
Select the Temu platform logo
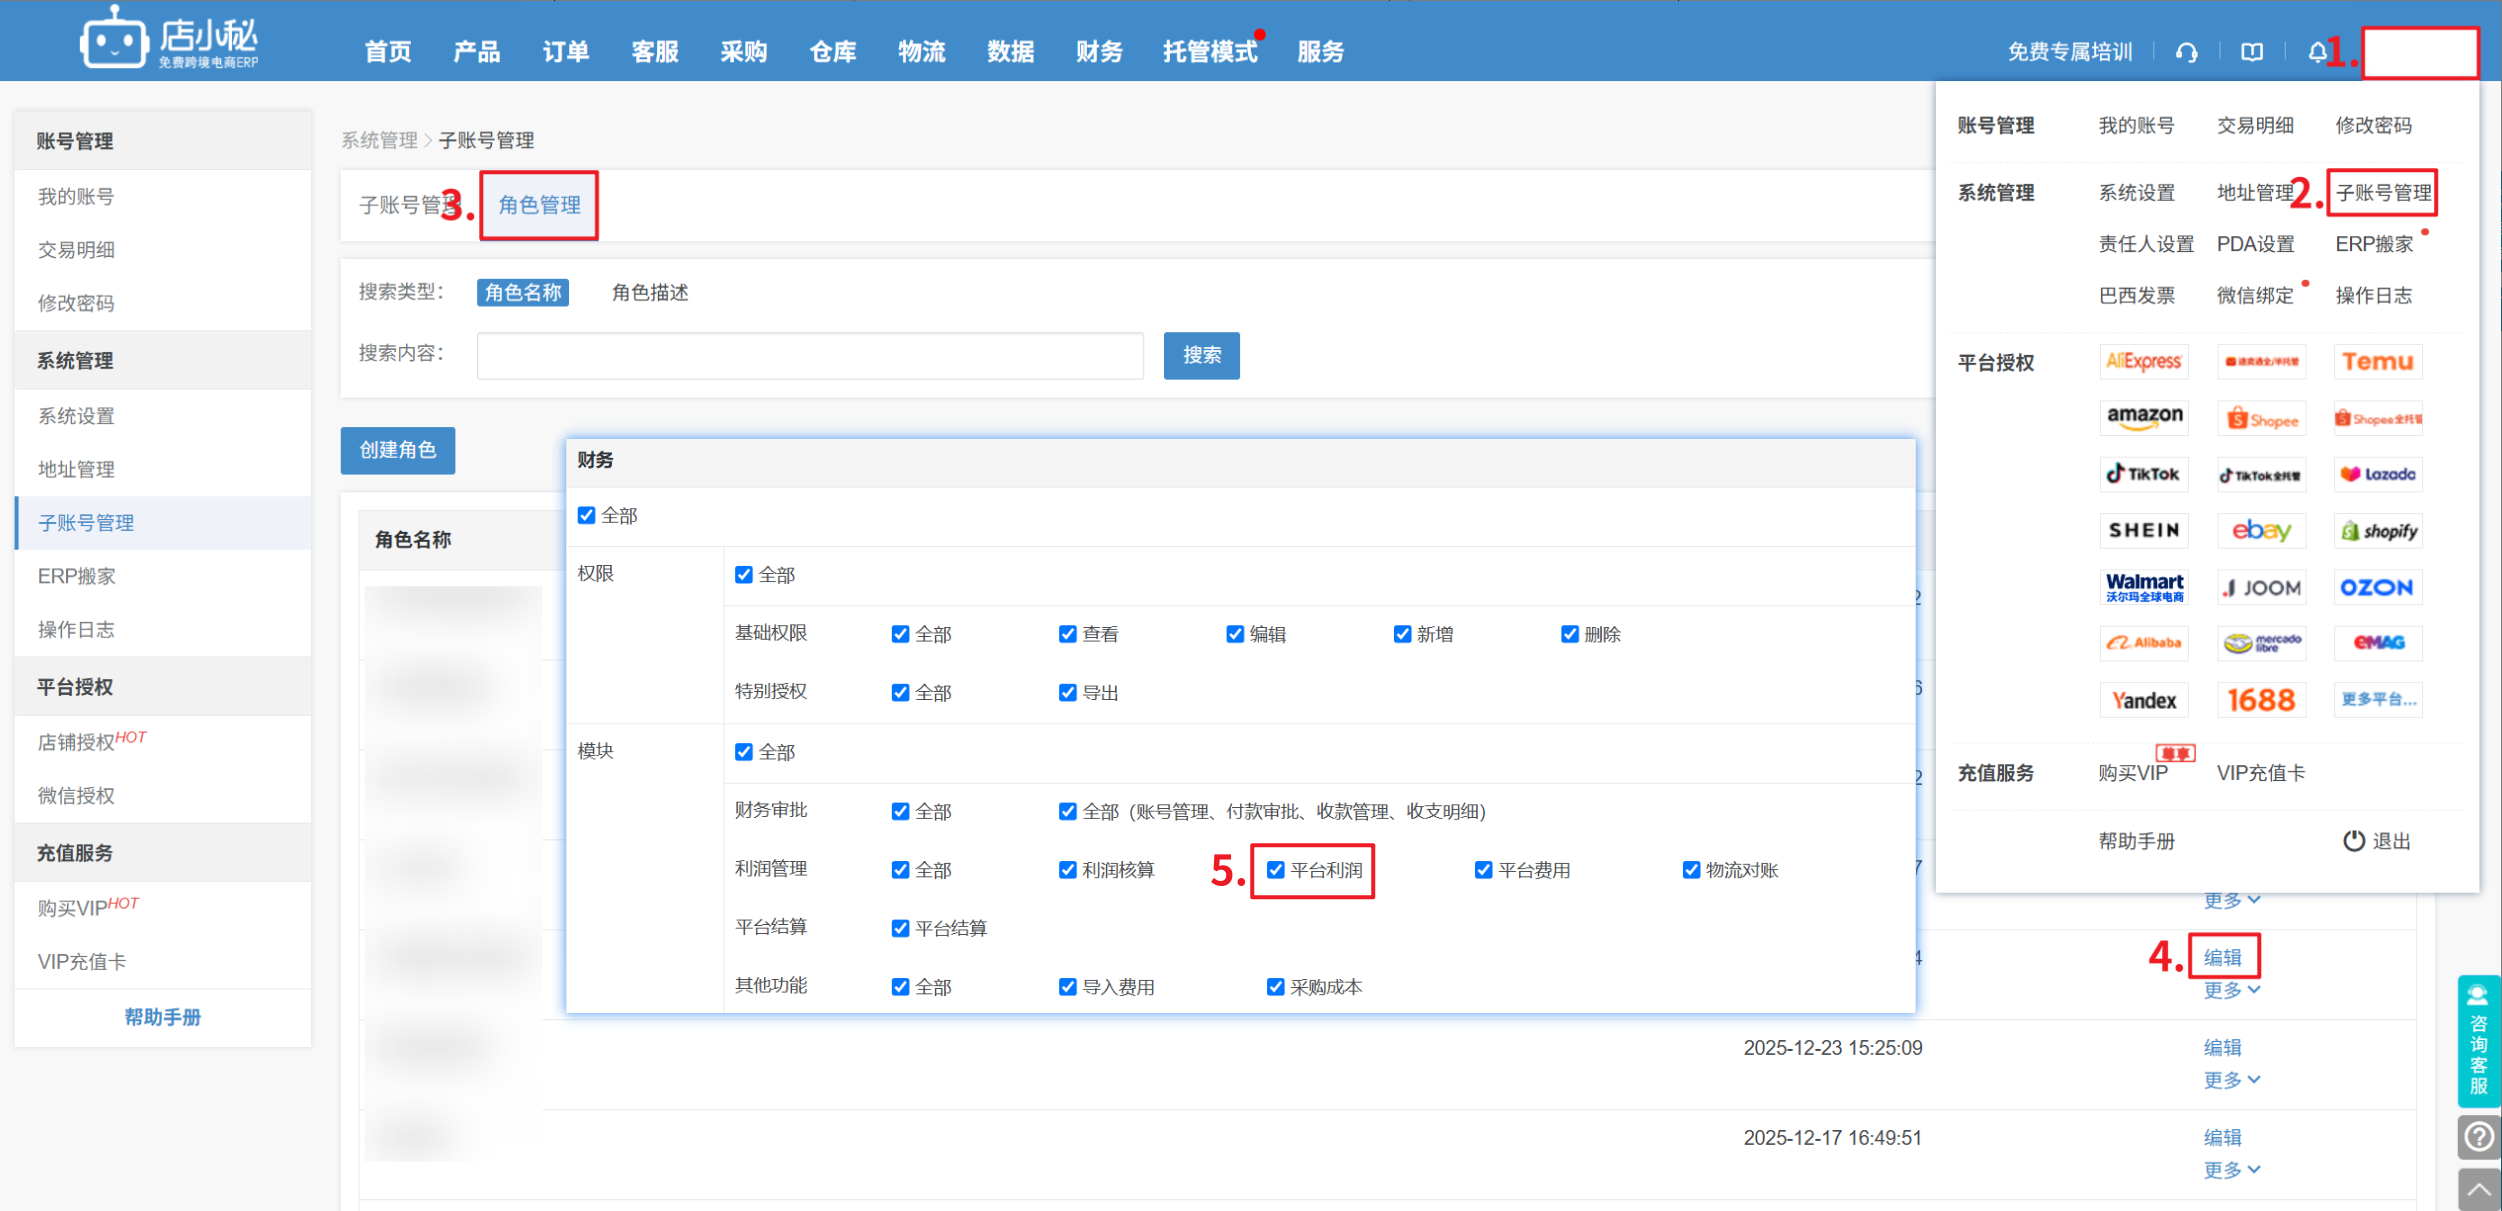(2377, 361)
